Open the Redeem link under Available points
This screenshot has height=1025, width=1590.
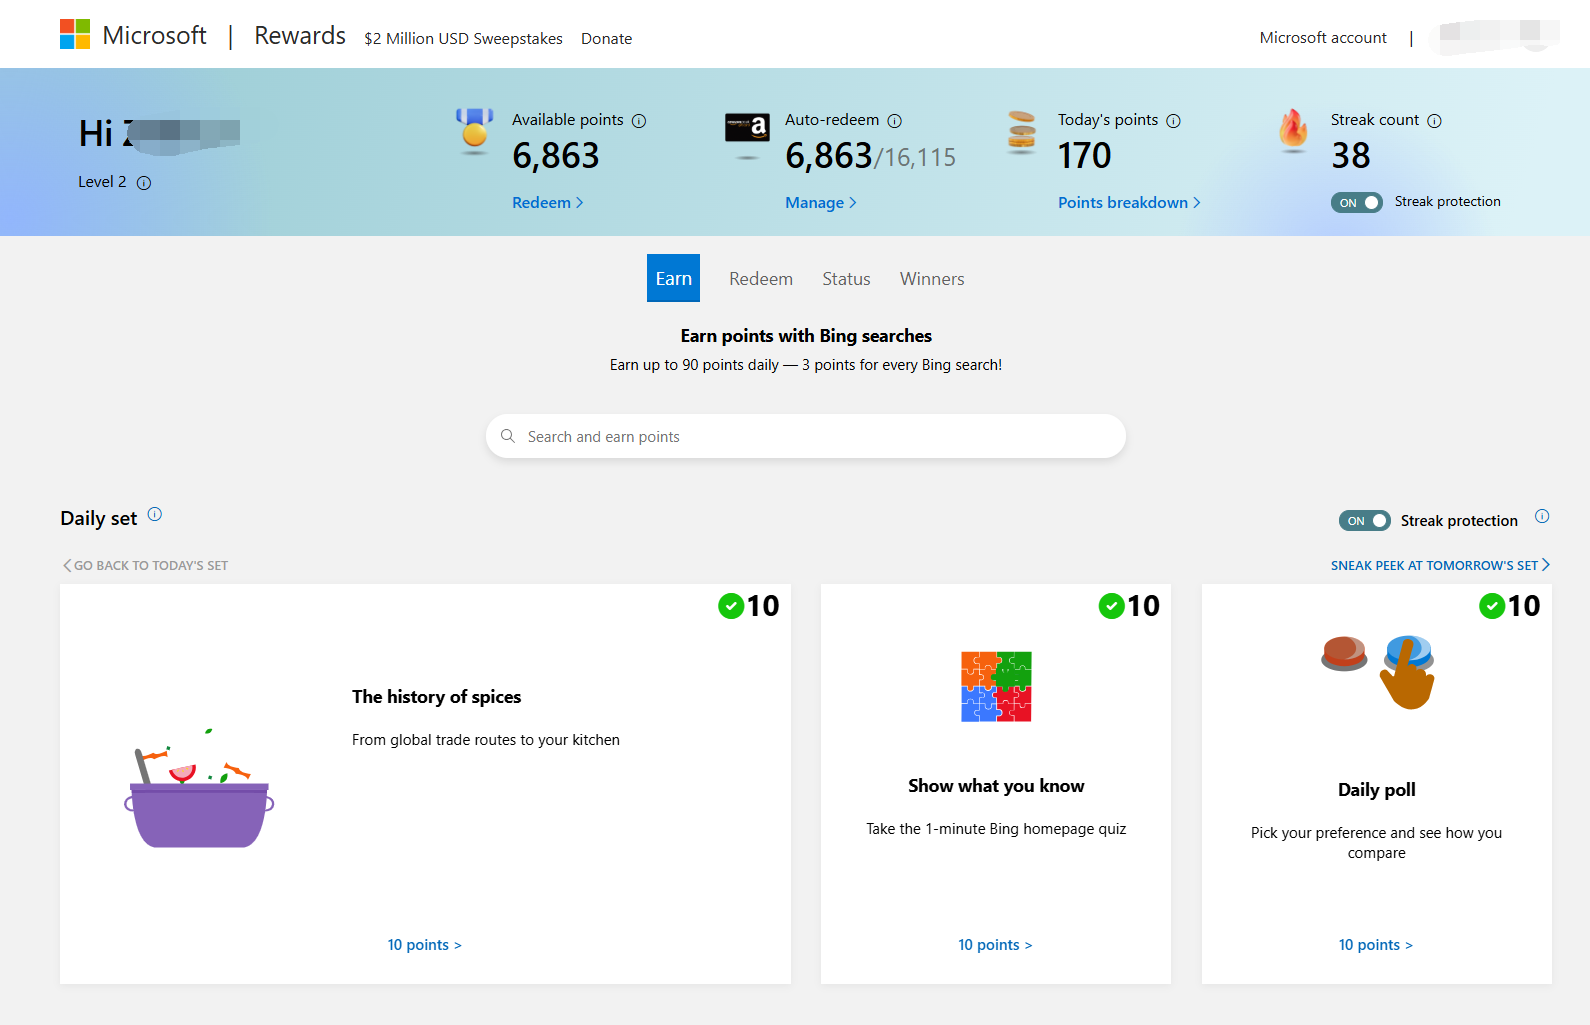(x=548, y=203)
